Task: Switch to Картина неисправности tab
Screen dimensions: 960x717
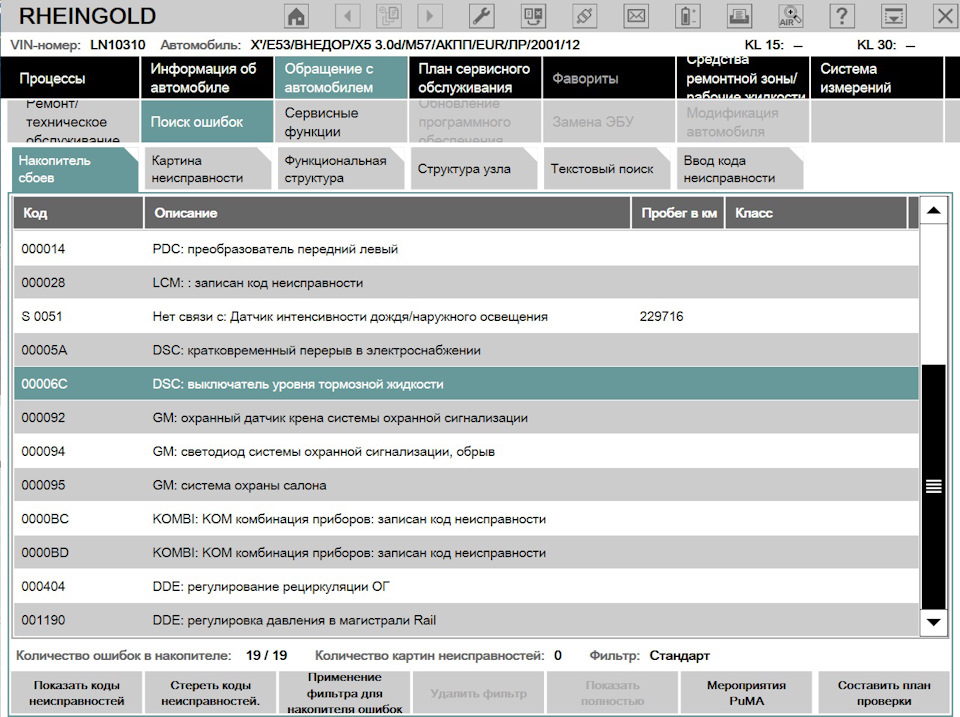Action: [x=208, y=169]
